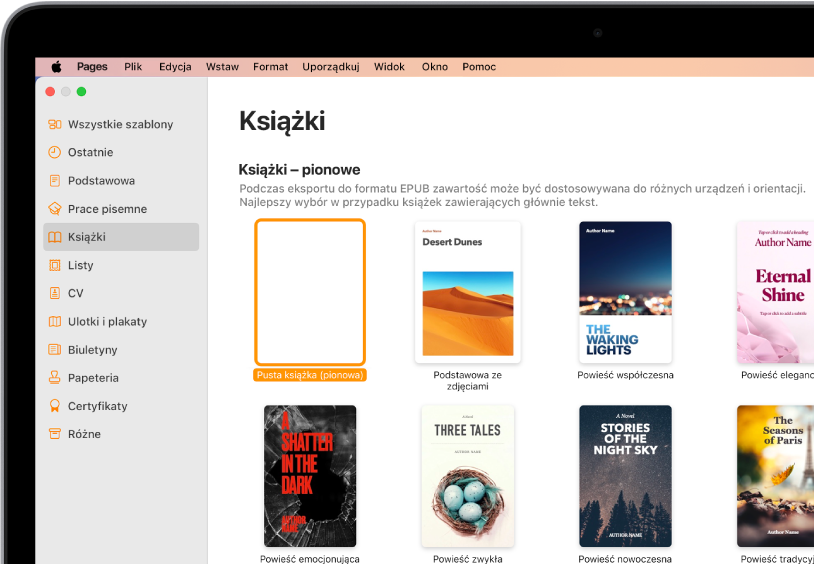Screen dimensions: 814x564
Task: Click the Różne archive box icon
Action: tap(55, 434)
